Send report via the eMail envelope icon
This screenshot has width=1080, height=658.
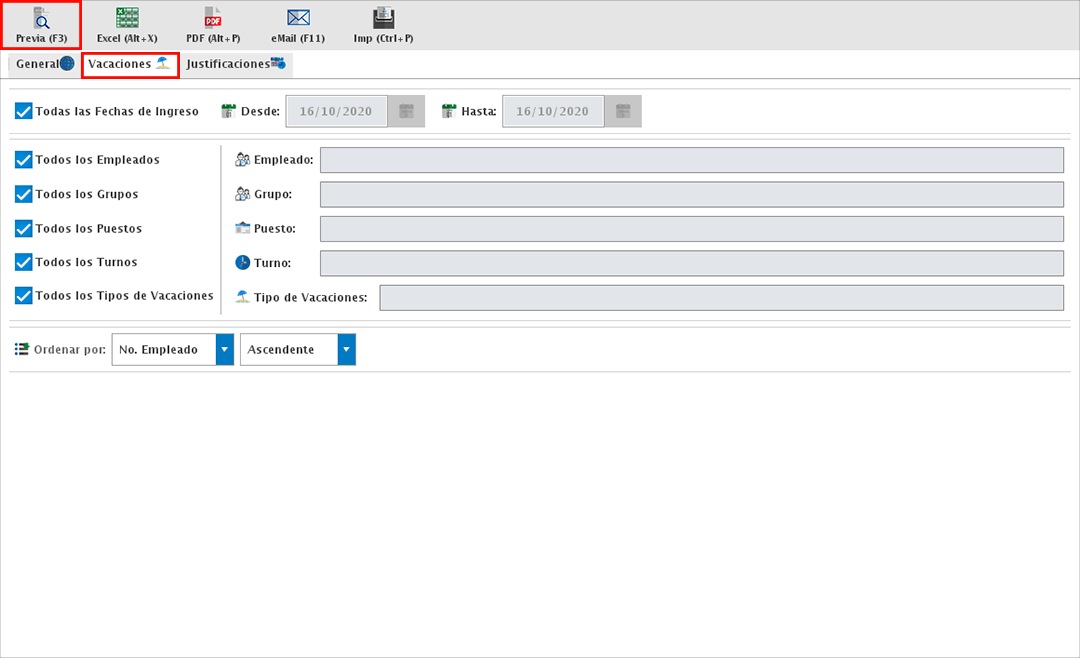click(298, 18)
